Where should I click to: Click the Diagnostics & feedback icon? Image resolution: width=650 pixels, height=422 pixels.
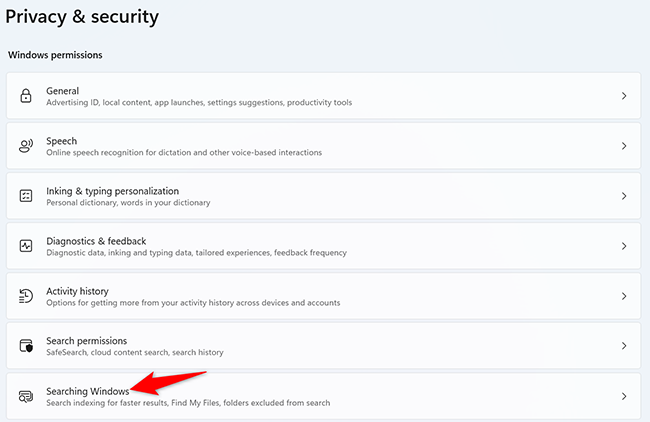tap(26, 246)
